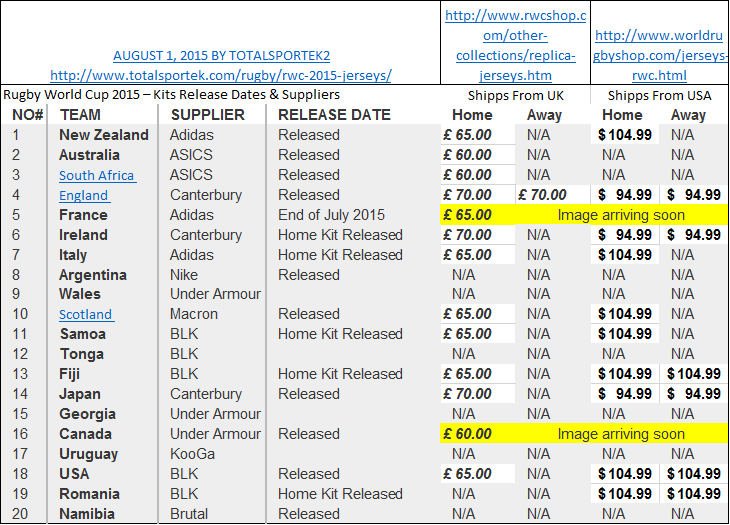Select Australia's £ 60.00 UK home price
Image resolution: width=730 pixels, height=525 pixels.
[467, 155]
